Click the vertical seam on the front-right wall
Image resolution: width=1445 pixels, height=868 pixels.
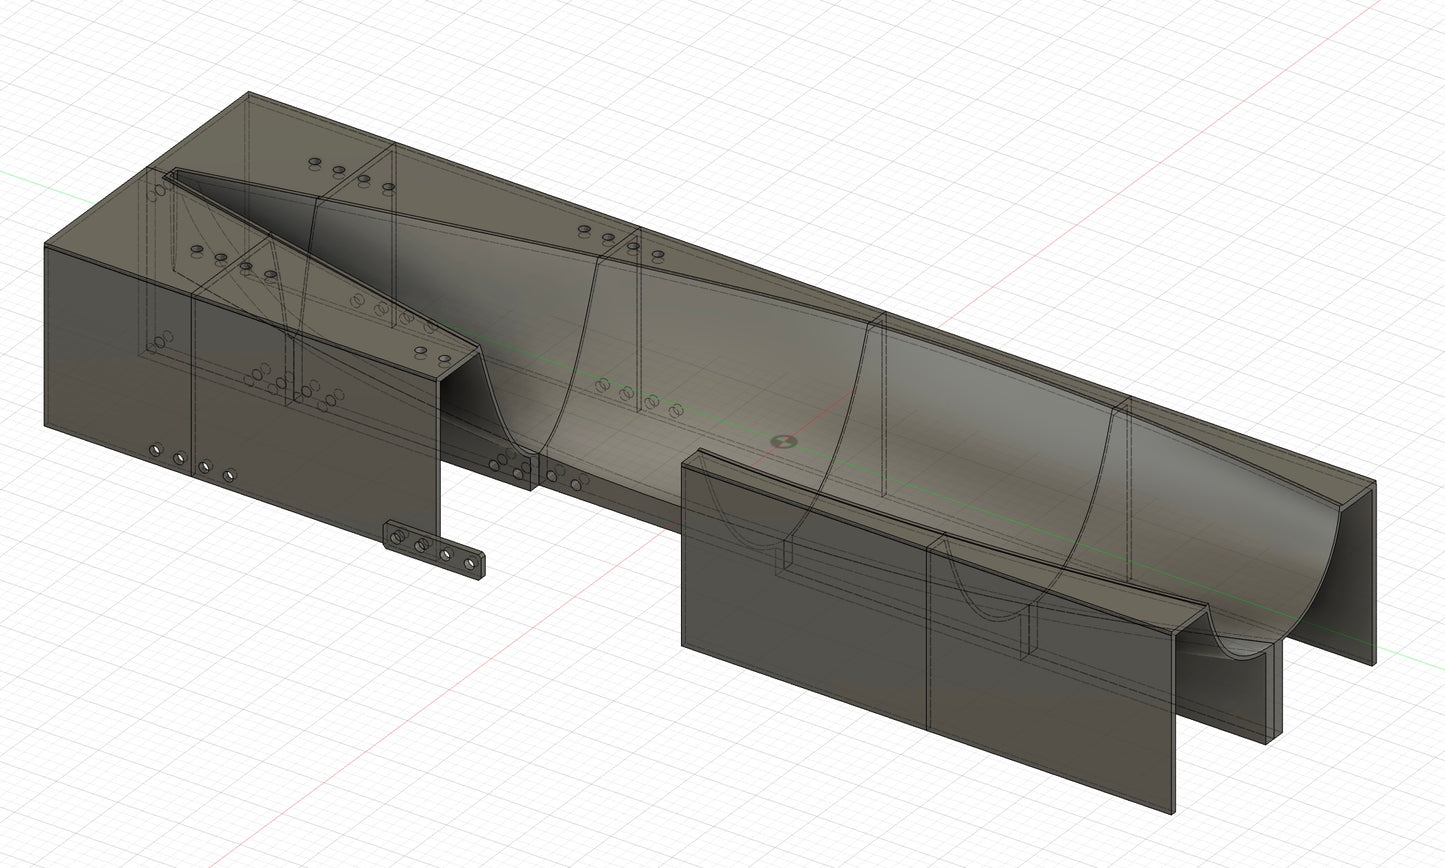click(929, 640)
